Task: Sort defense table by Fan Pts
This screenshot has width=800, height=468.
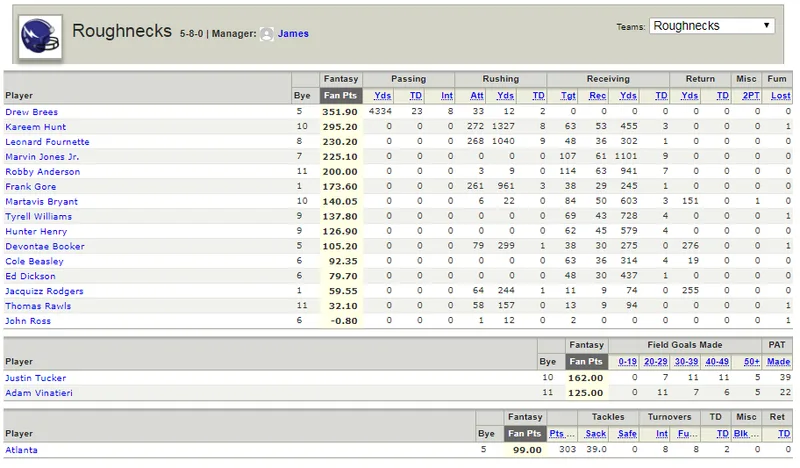Action: point(524,433)
